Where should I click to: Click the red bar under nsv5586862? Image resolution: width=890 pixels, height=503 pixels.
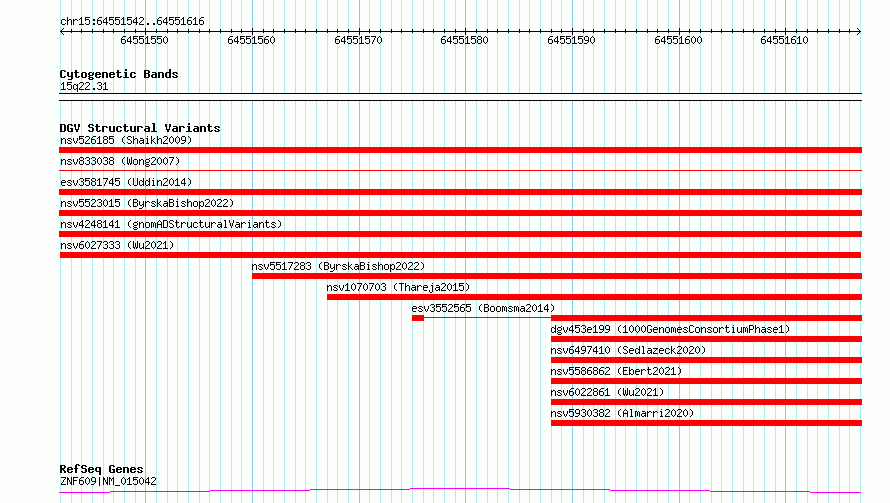click(706, 381)
